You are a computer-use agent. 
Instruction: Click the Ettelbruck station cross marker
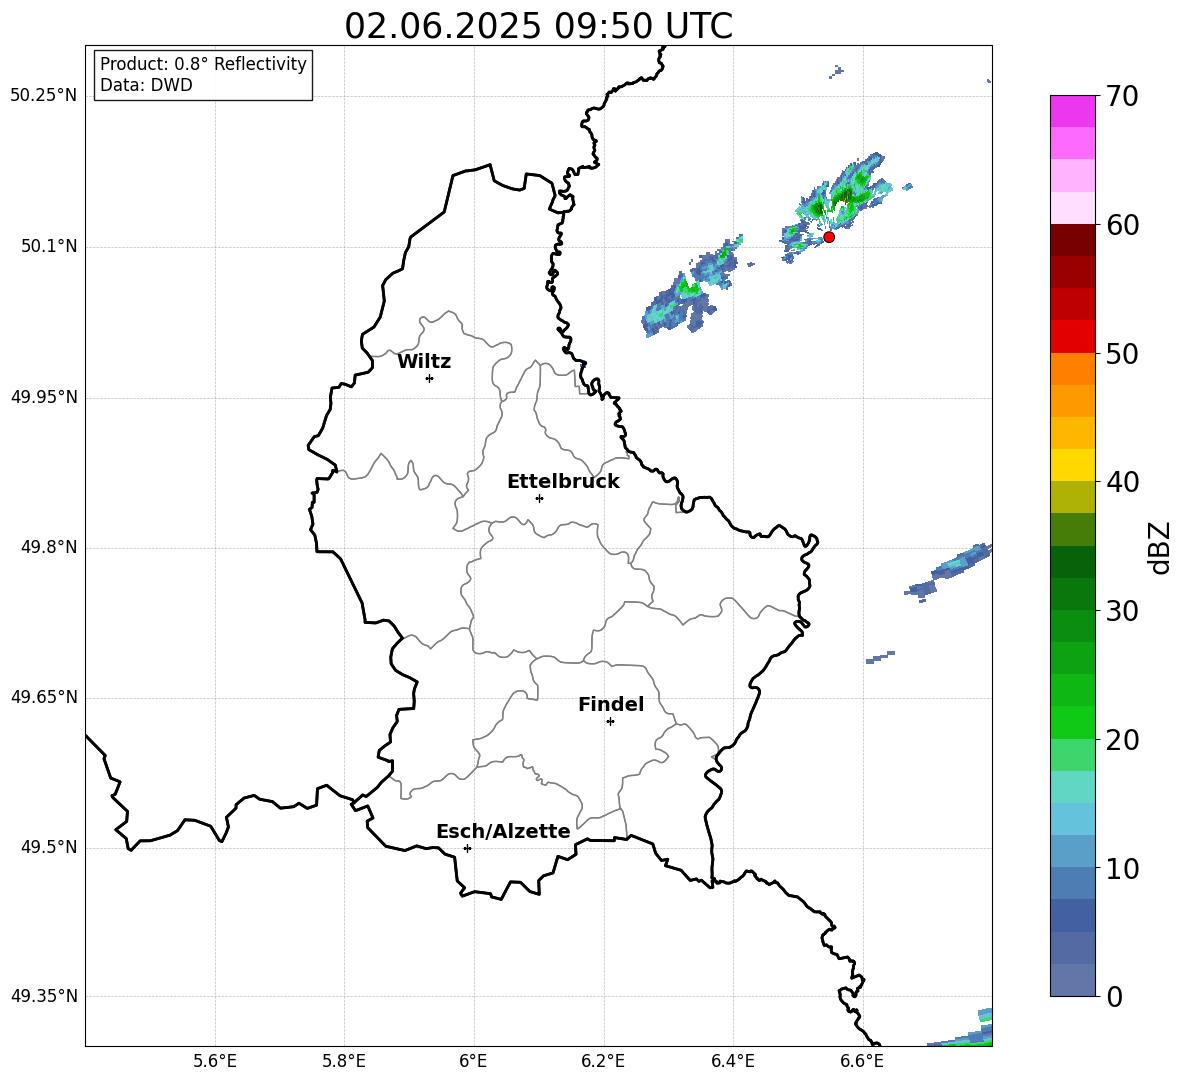point(539,498)
